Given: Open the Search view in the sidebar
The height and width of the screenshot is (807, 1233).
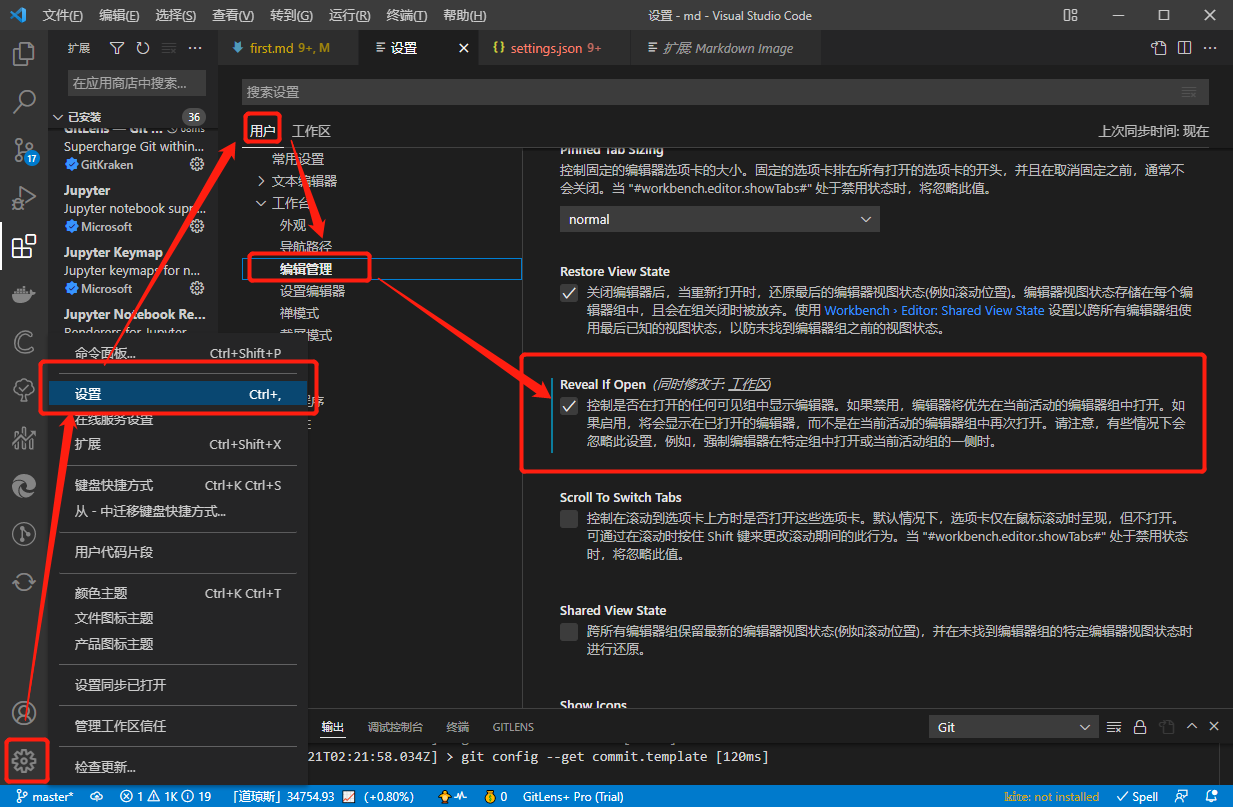Looking at the screenshot, I should pyautogui.click(x=24, y=102).
